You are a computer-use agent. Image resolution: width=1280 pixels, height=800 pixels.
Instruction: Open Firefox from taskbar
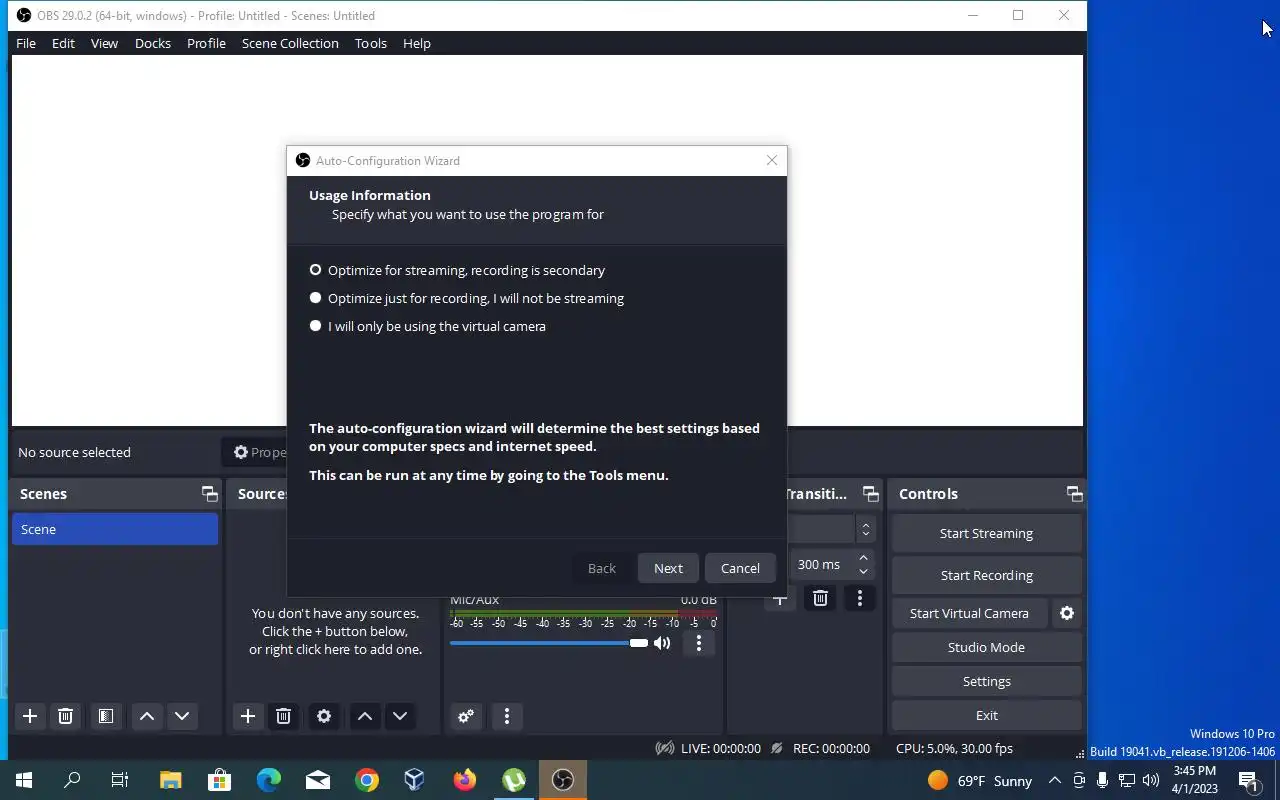click(x=465, y=780)
